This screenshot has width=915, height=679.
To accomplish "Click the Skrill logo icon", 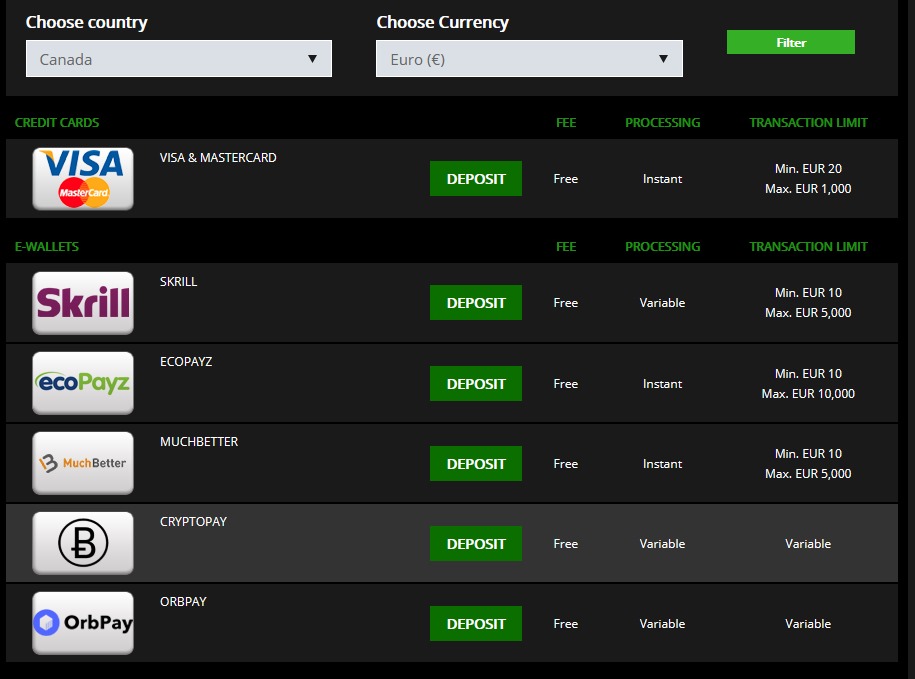I will click(83, 303).
